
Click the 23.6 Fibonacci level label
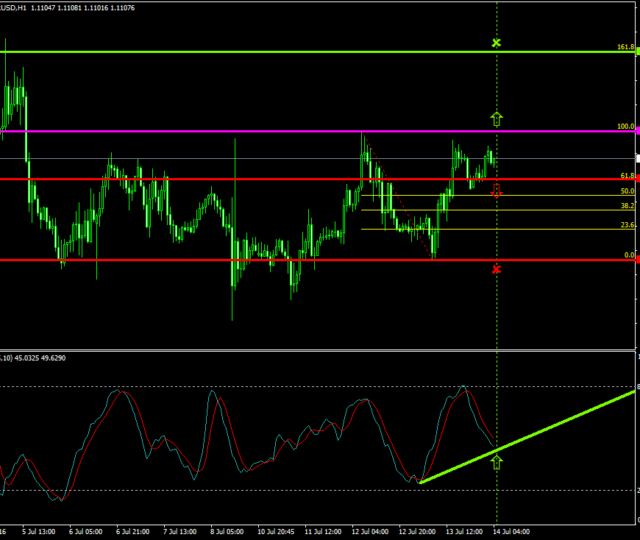coord(627,225)
